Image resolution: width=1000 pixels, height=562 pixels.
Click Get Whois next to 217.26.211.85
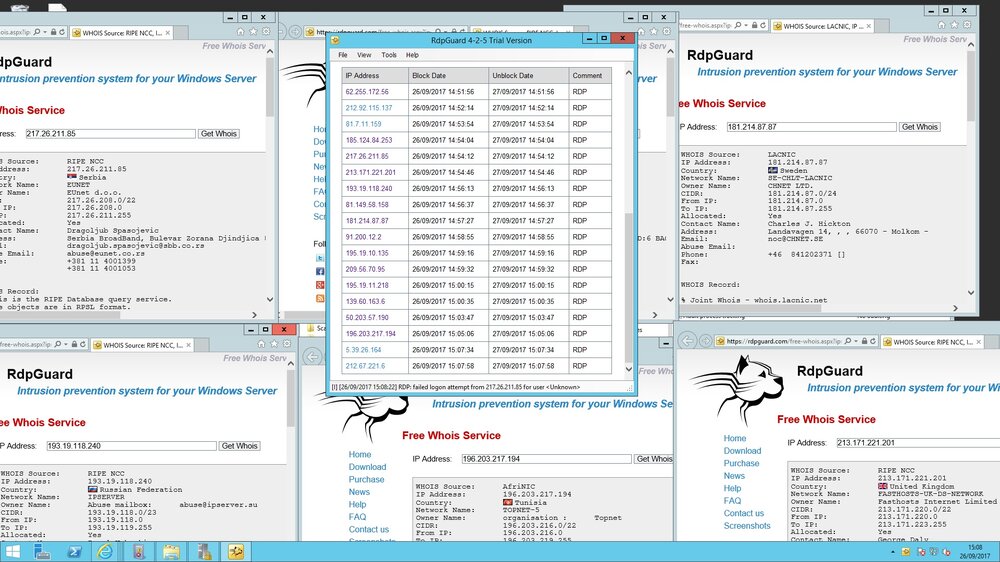(x=219, y=133)
